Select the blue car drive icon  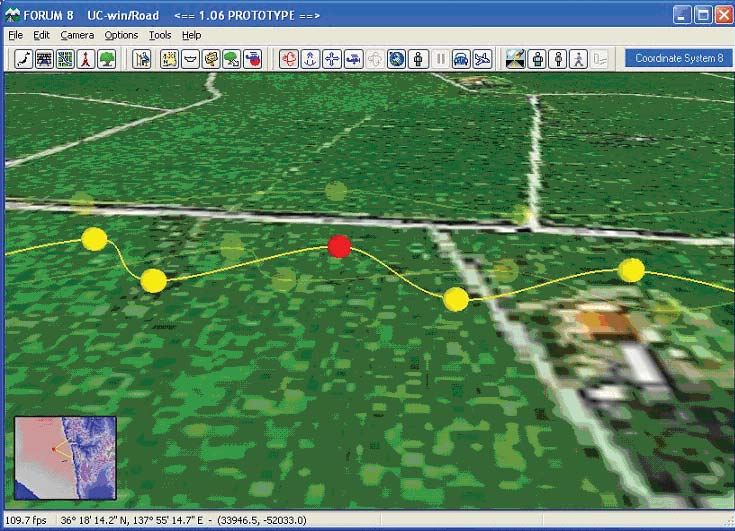[x=461, y=60]
